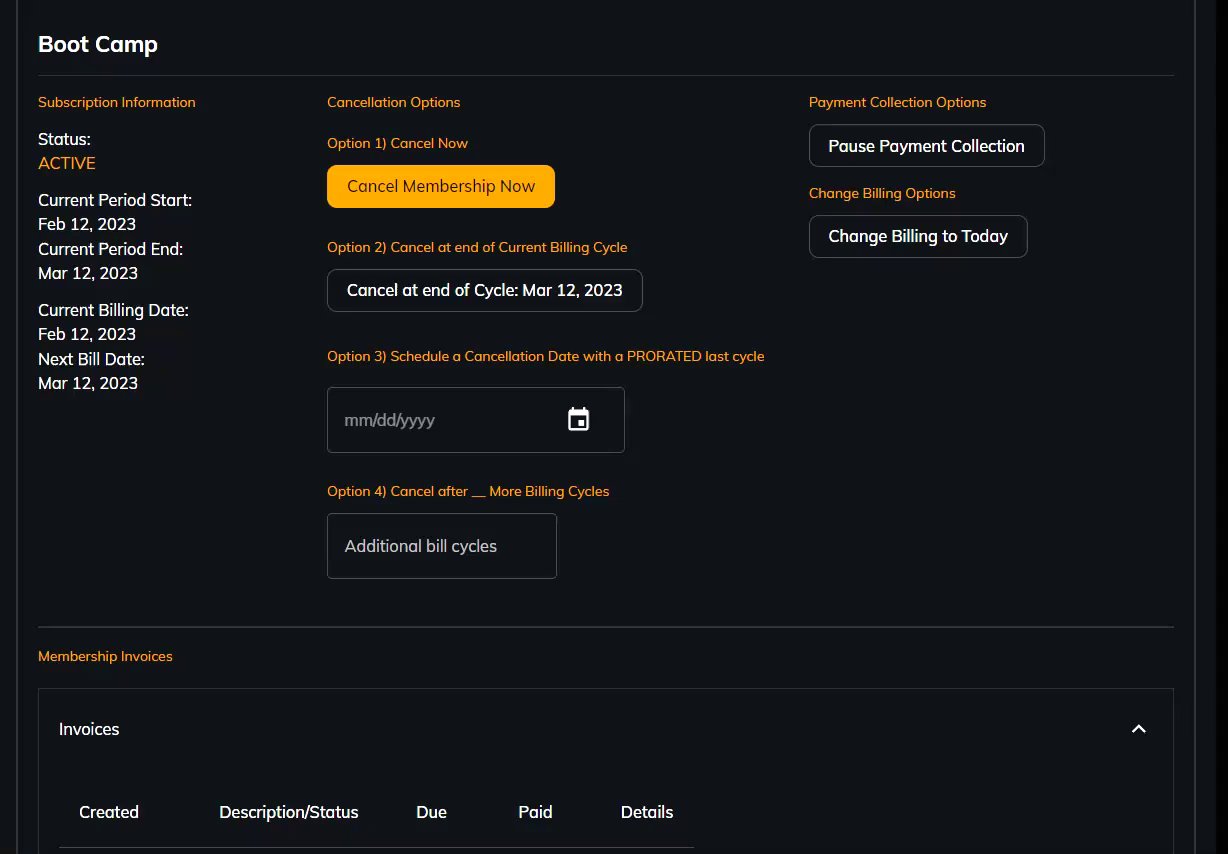Select the Due column header
This screenshot has height=854, width=1228.
[431, 812]
